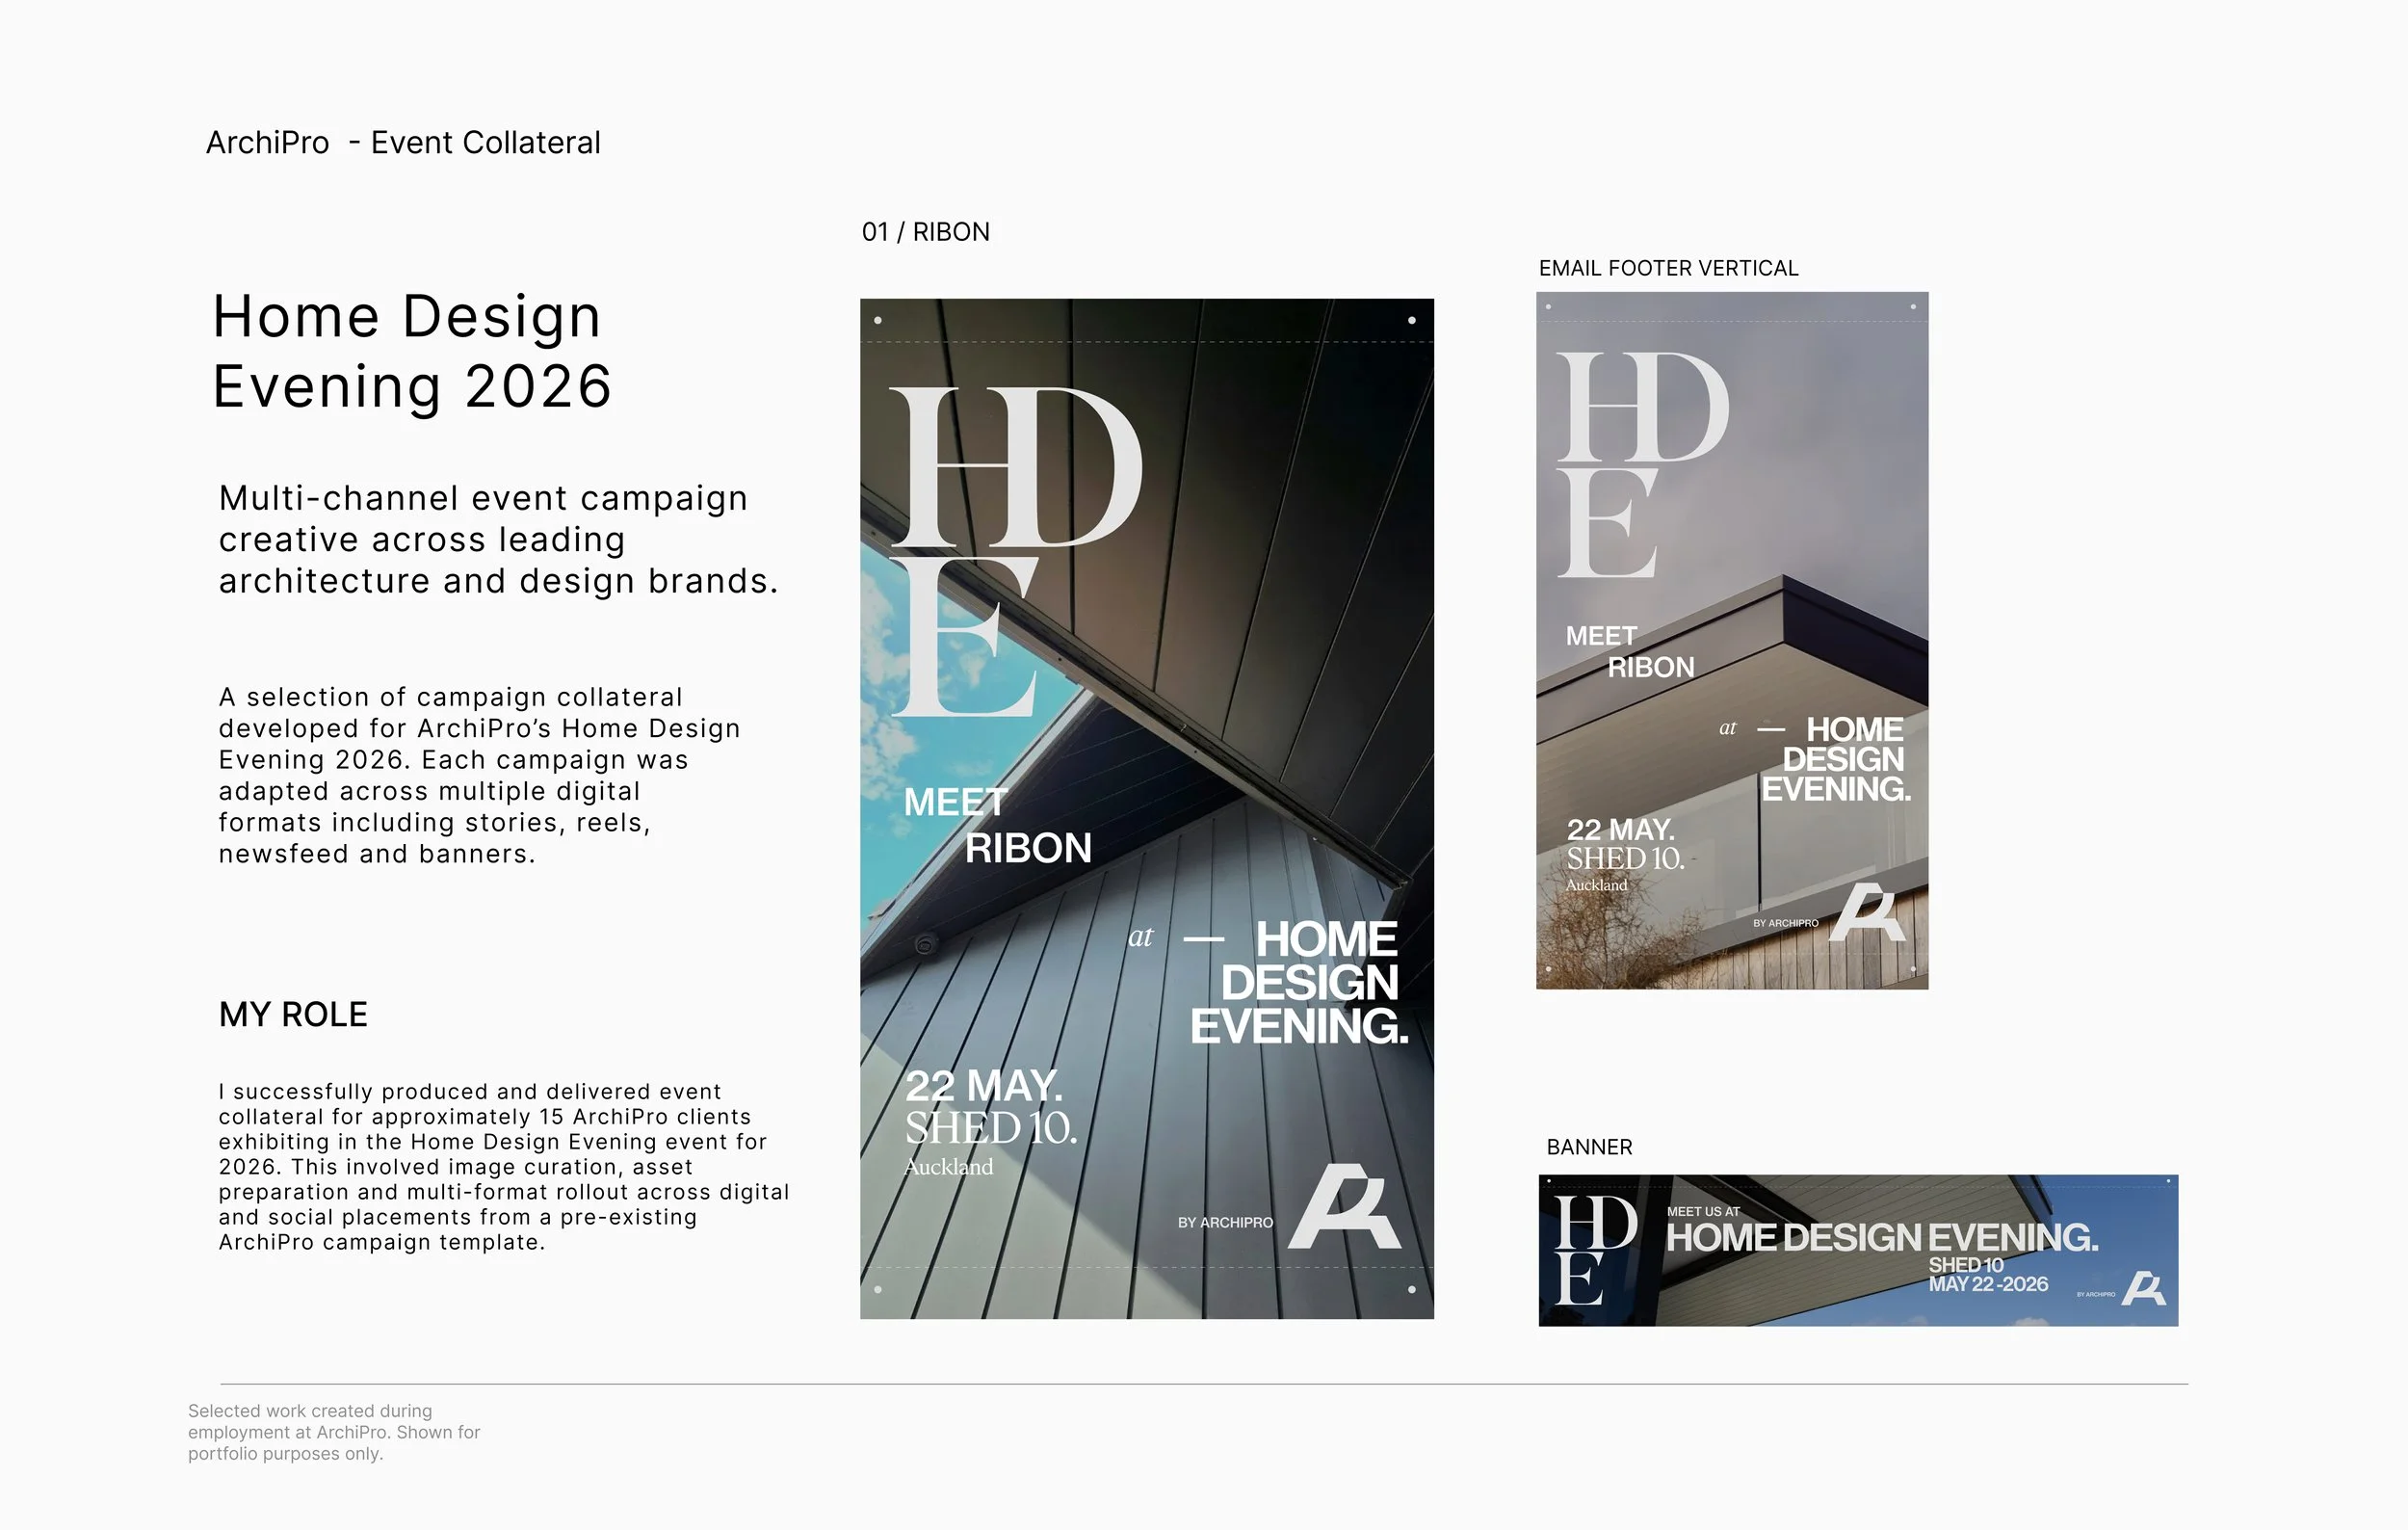The height and width of the screenshot is (1530, 2408).
Task: Click 'BY ARCHIPRO' text on the large poster
Action: tap(1225, 1223)
